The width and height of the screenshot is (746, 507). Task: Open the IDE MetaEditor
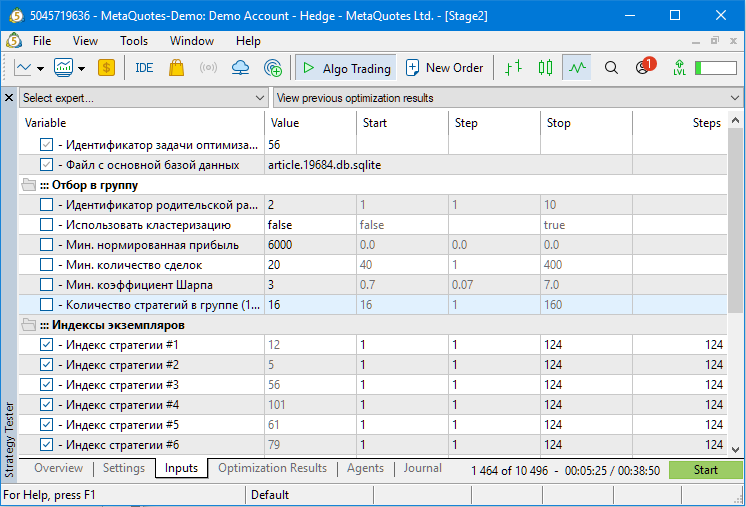point(144,68)
